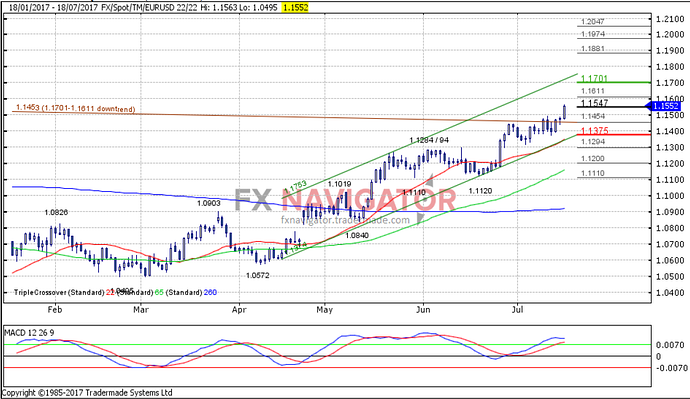690x399 pixels.
Task: Click the latest candlestick near 1.1552
Action: pos(565,112)
